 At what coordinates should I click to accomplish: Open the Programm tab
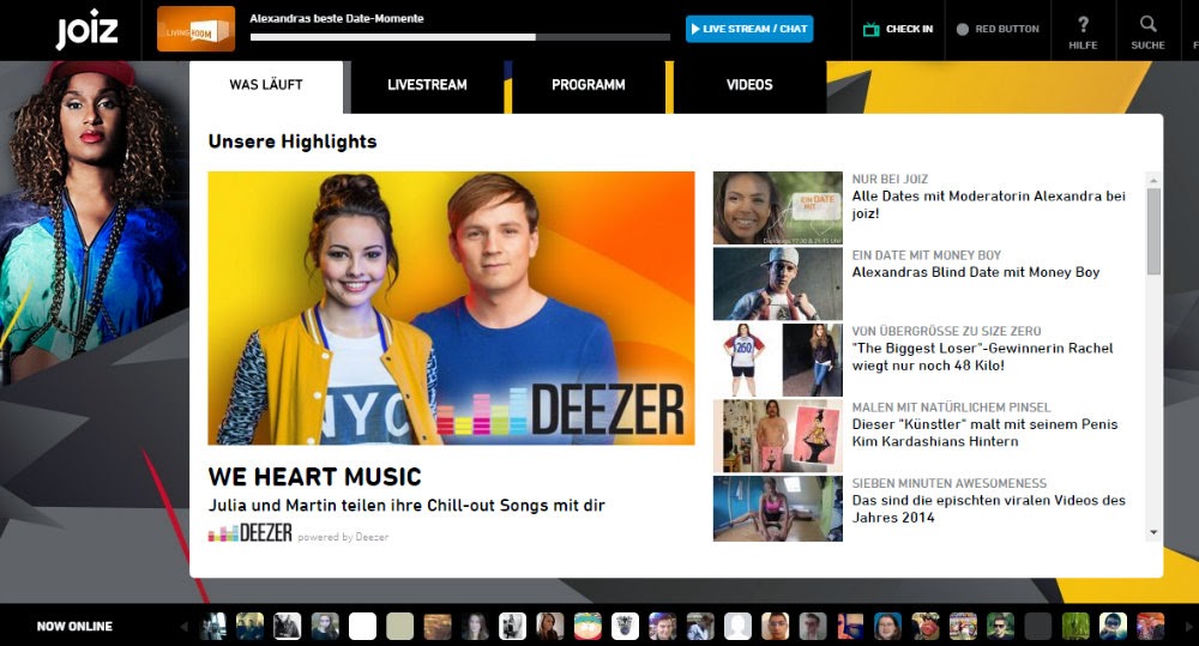pyautogui.click(x=588, y=85)
